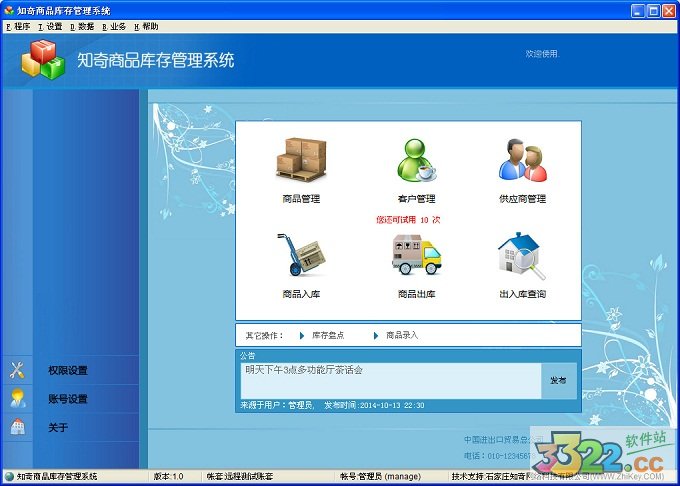The width and height of the screenshot is (680, 486).
Task: Minimize the application window
Action: click(638, 11)
